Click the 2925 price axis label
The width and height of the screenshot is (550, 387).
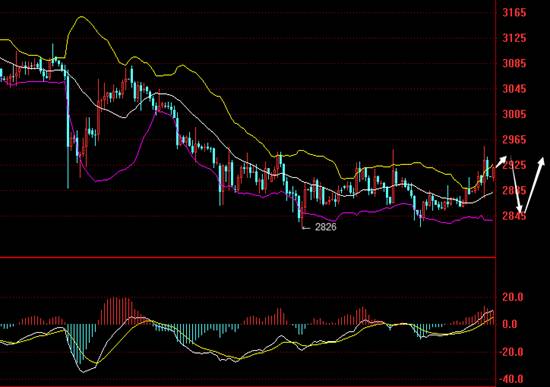coord(514,165)
